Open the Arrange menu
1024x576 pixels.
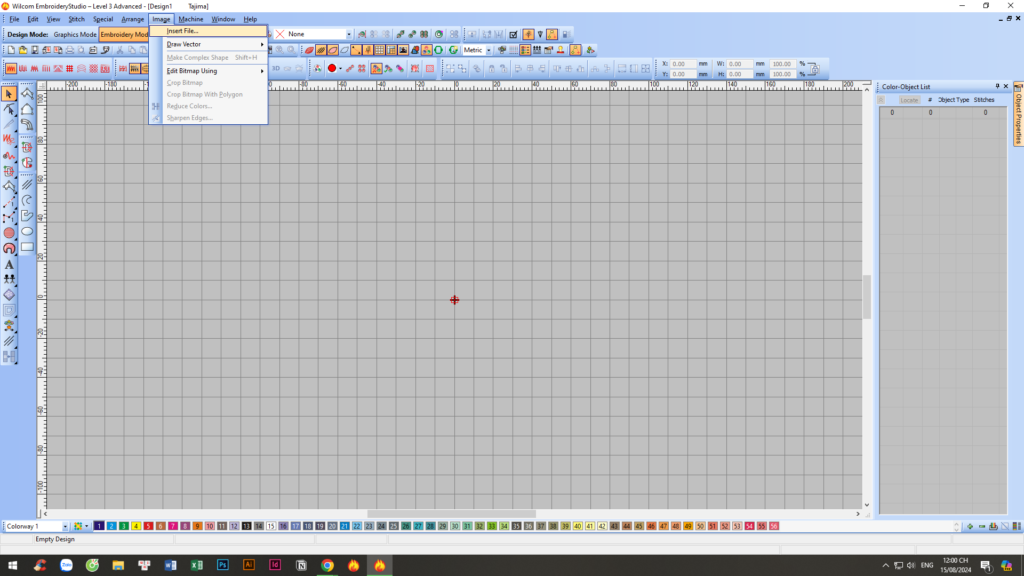[133, 19]
